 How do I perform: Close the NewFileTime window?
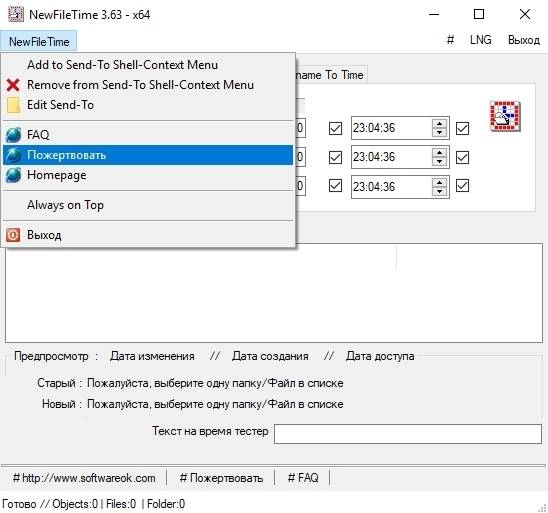[525, 14]
